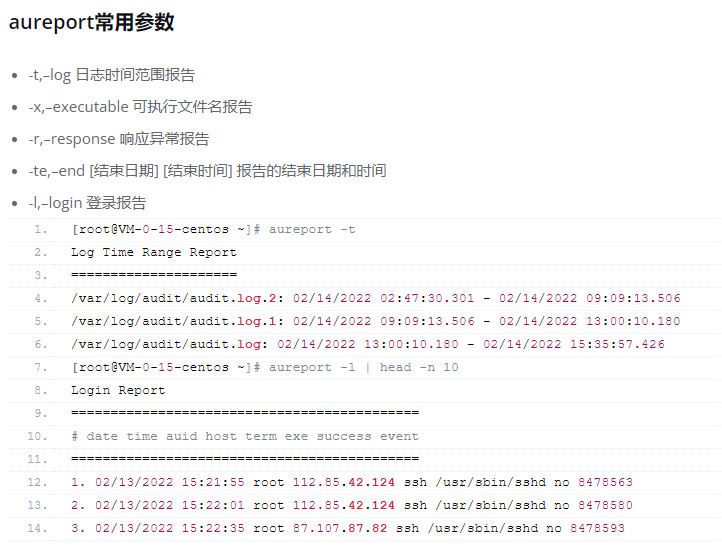
Task: Select the '-l,--login 登录报告' bullet
Action: click(x=87, y=203)
